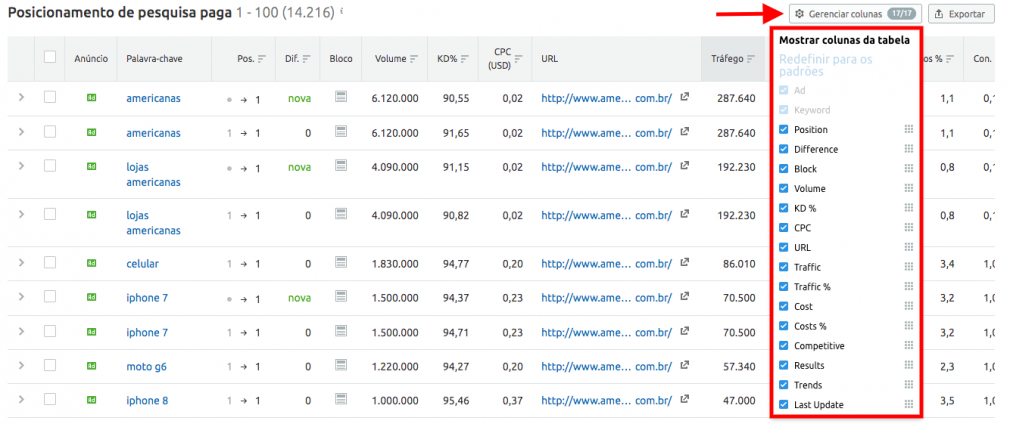1010x424 pixels.
Task: Open the celular keyword link
Action: click(142, 264)
